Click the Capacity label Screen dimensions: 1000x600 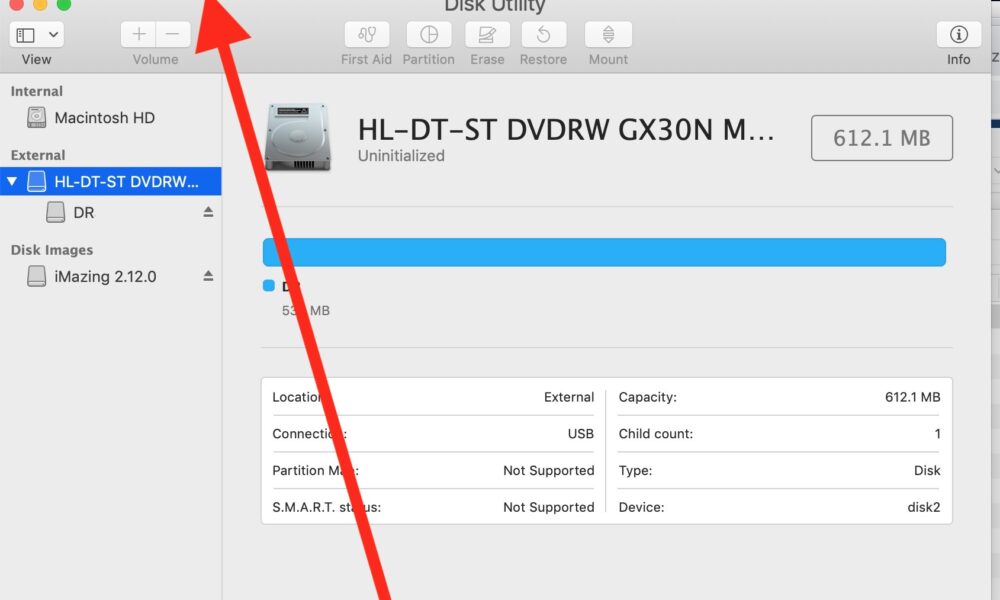click(648, 397)
